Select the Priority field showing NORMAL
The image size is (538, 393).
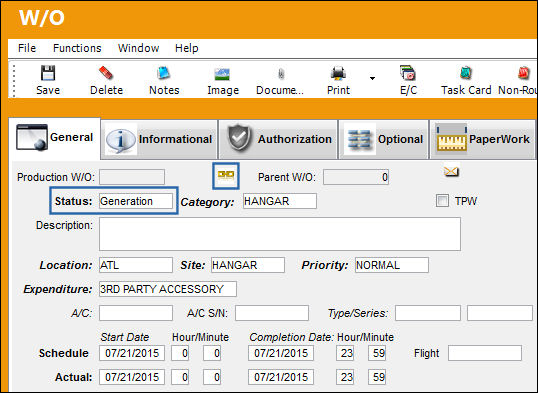click(x=391, y=265)
